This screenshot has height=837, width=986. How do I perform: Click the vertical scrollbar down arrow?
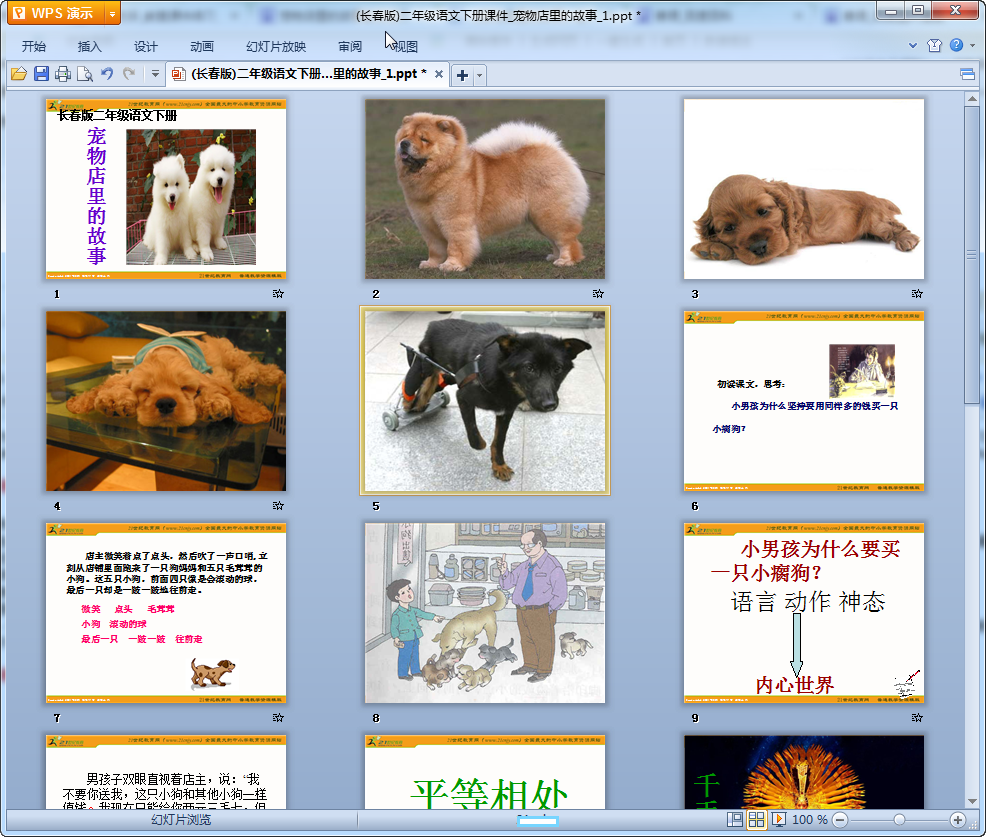click(x=972, y=802)
